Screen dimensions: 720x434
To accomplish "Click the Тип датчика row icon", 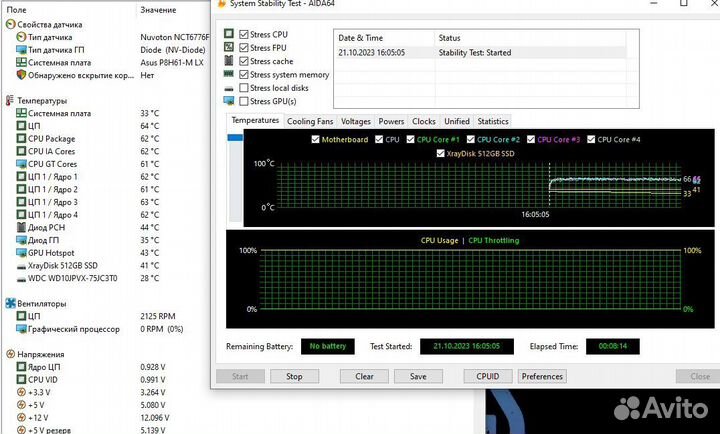I will pyautogui.click(x=21, y=37).
